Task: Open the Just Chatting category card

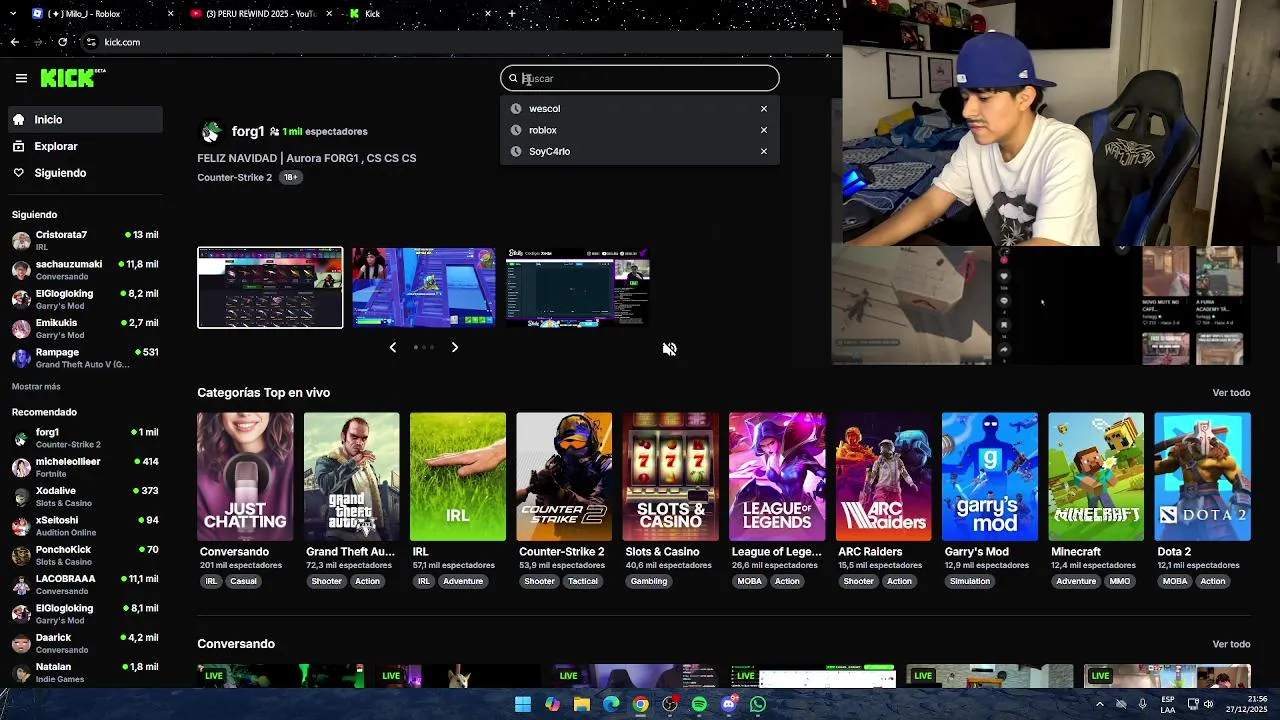Action: (x=245, y=477)
